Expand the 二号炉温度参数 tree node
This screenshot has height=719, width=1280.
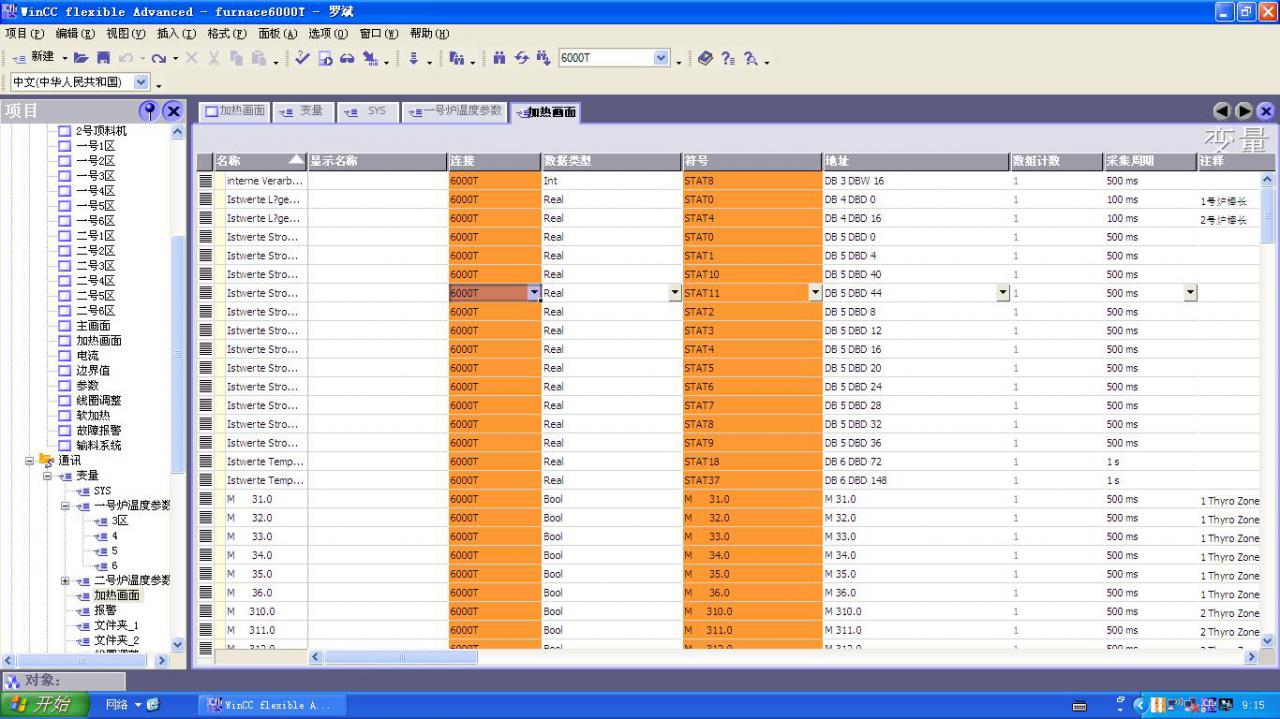point(66,581)
